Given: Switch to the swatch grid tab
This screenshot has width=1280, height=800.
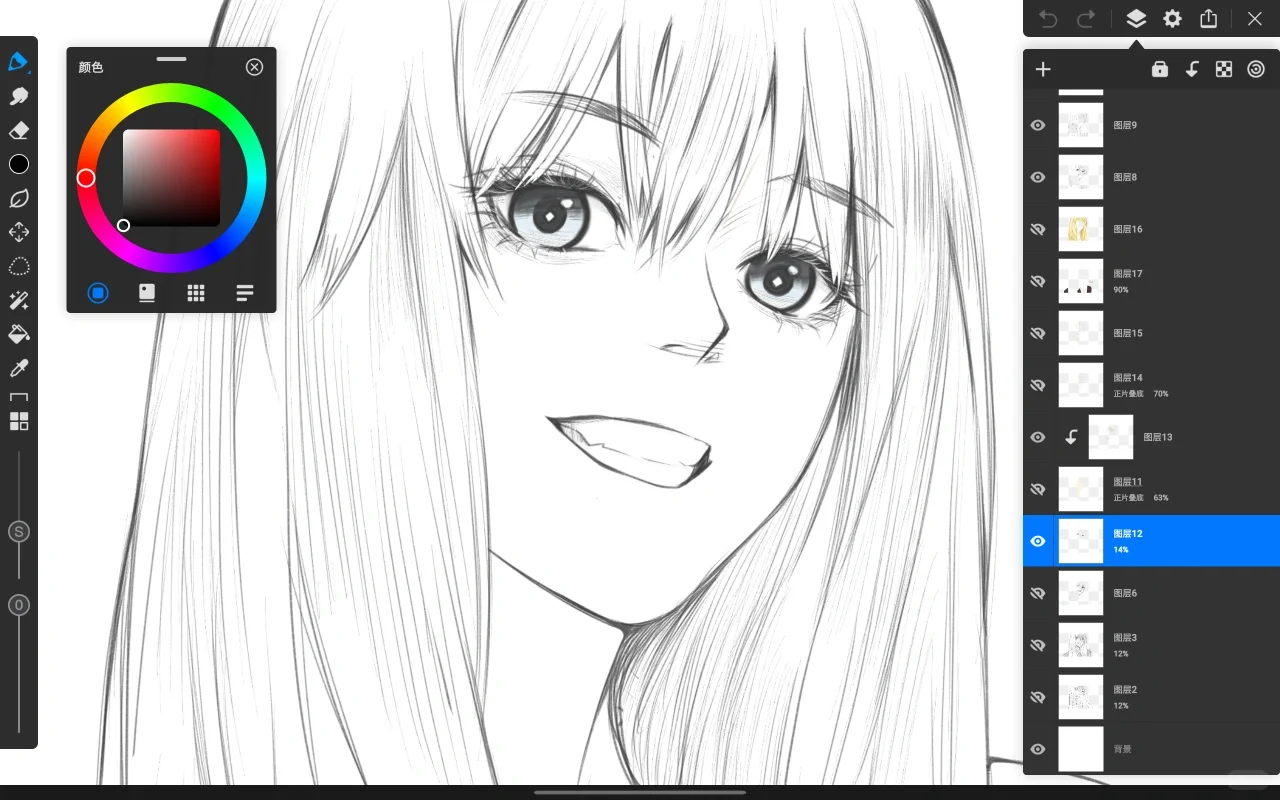Looking at the screenshot, I should pyautogui.click(x=196, y=293).
